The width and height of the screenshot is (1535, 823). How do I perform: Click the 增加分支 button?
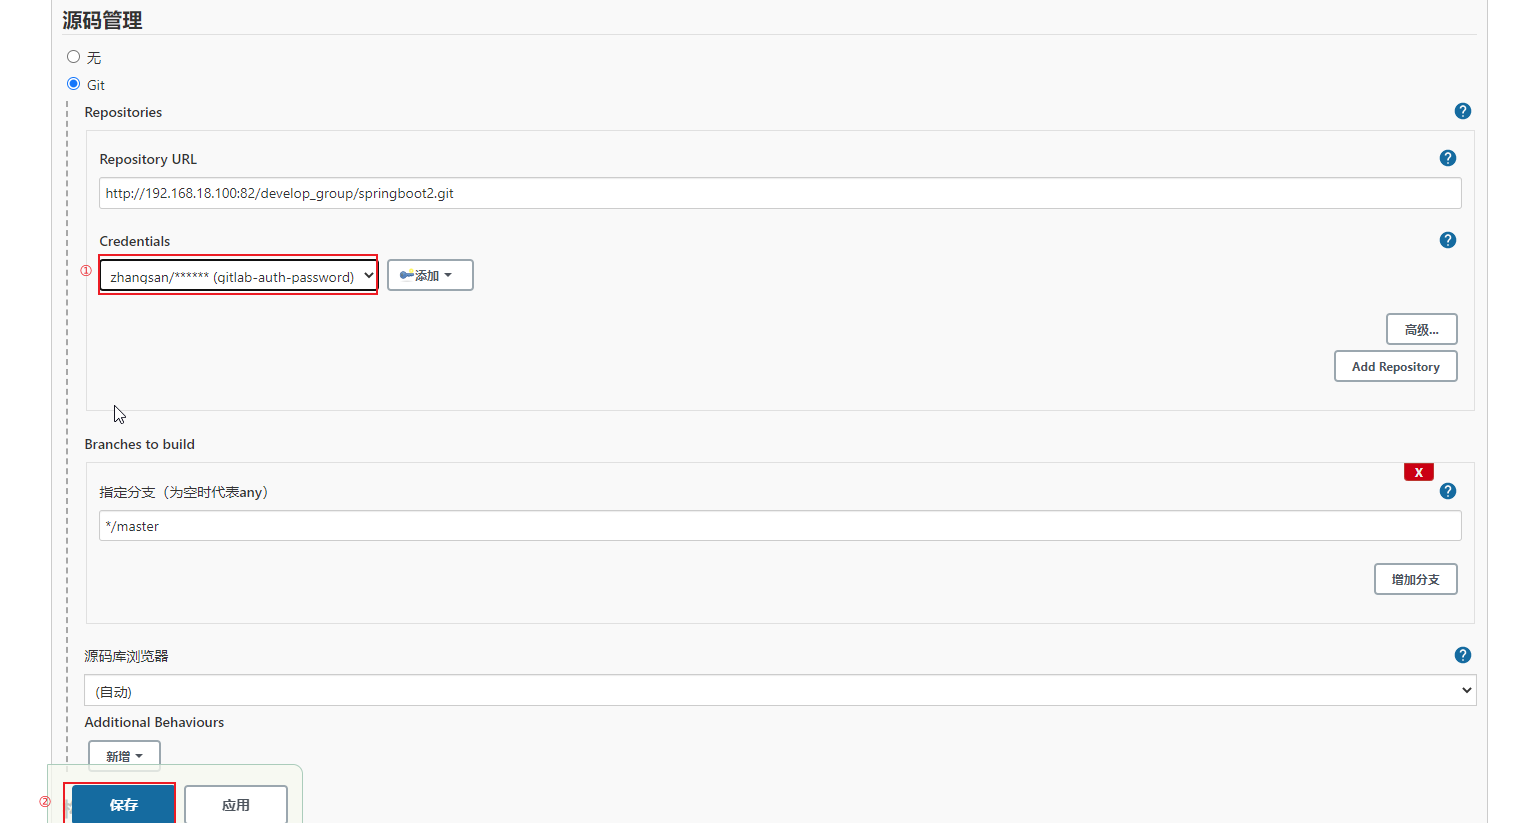click(x=1415, y=579)
